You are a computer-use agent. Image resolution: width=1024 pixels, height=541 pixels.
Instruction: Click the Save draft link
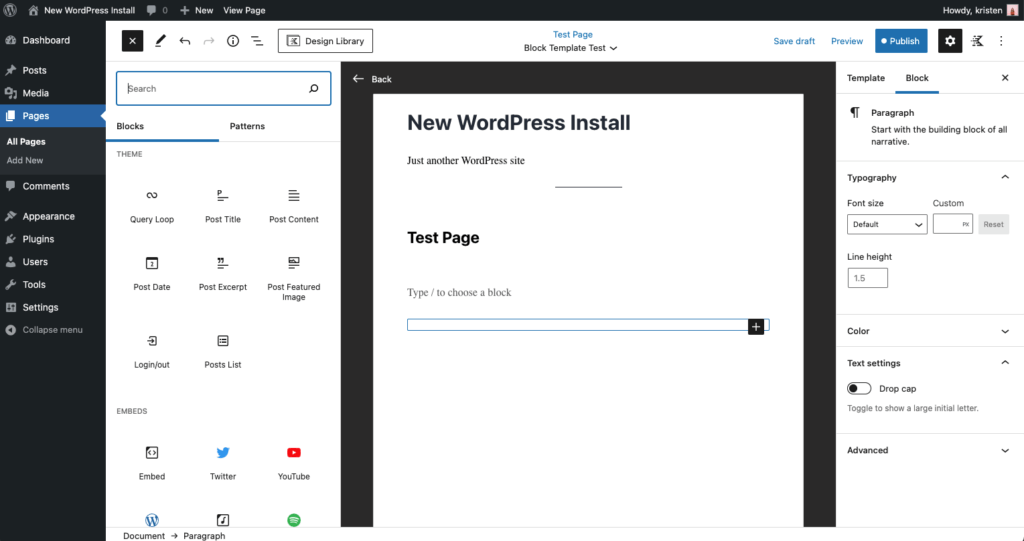point(794,41)
